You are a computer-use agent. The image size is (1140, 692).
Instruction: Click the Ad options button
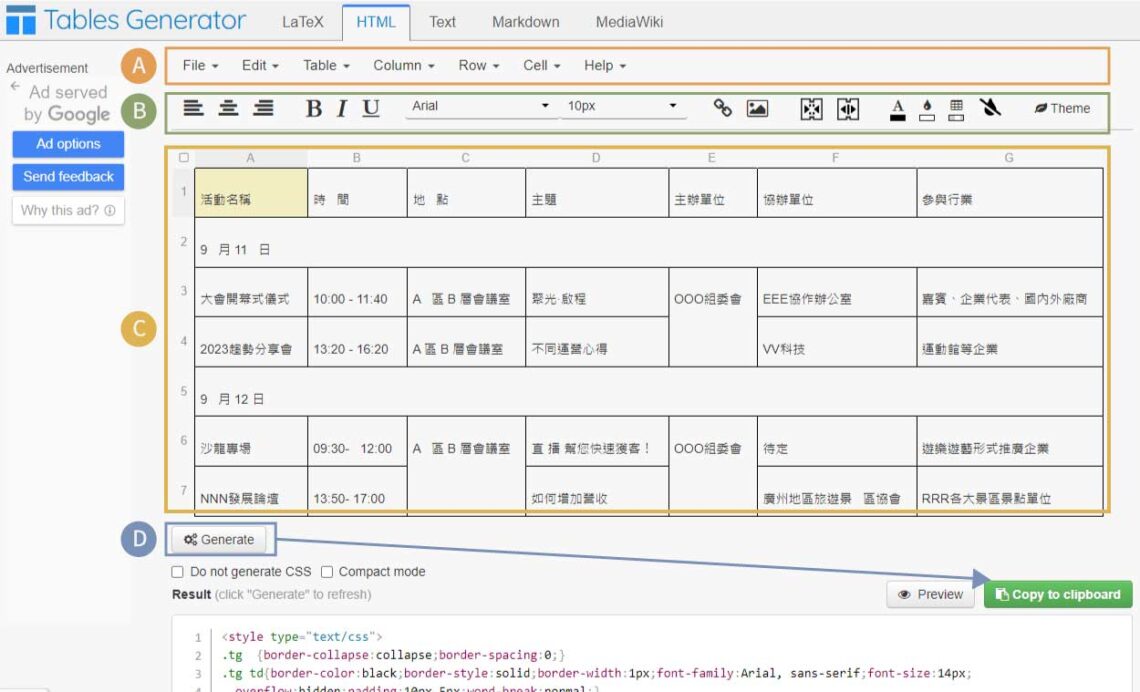(x=68, y=144)
